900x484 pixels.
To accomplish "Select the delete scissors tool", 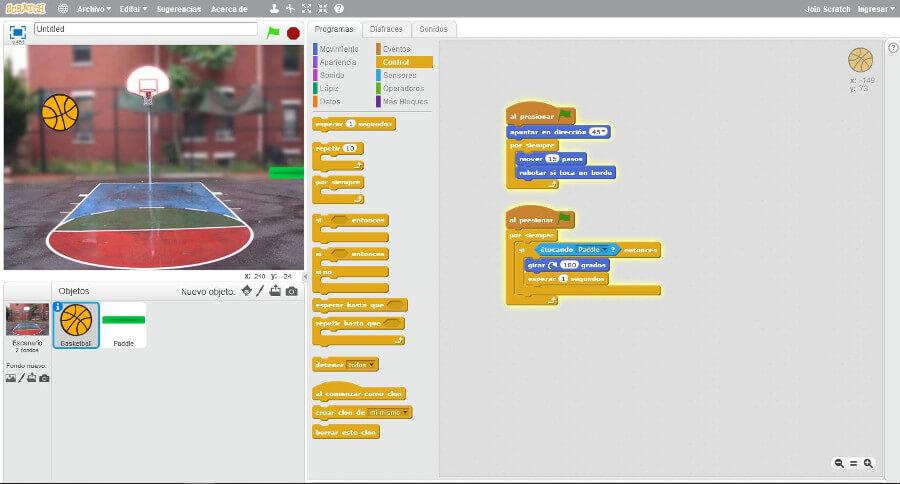I will pyautogui.click(x=290, y=9).
